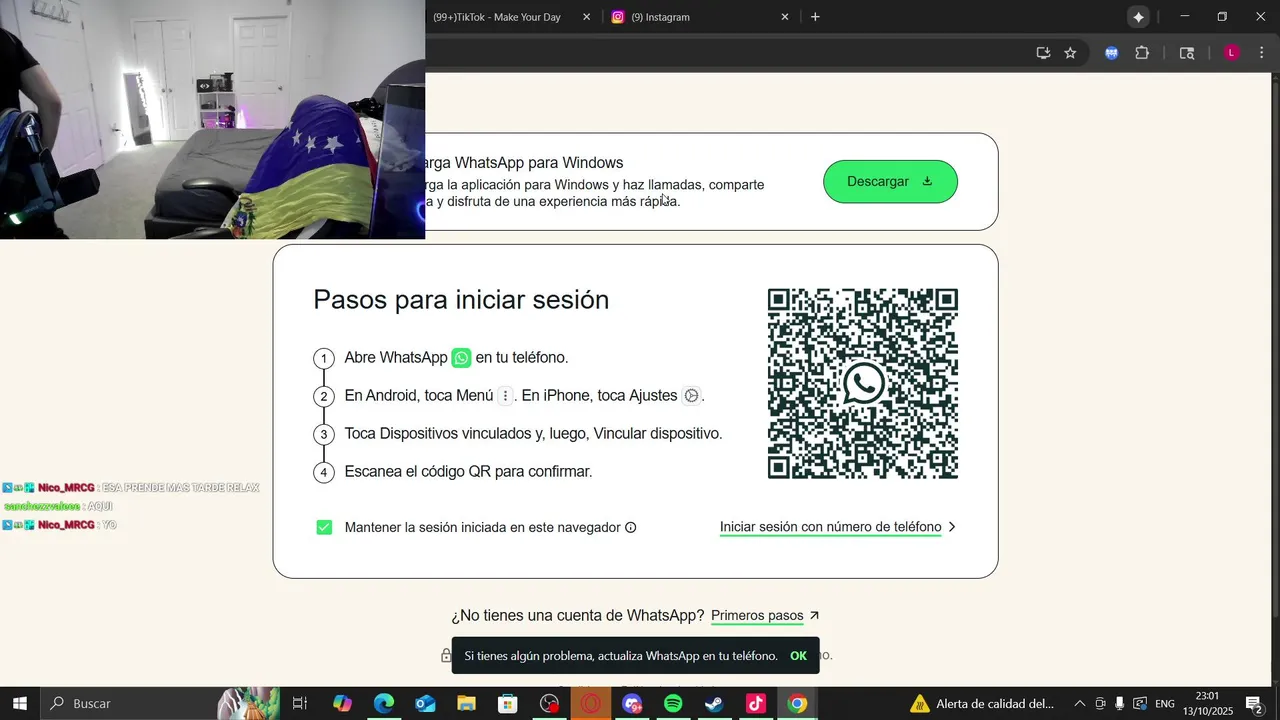
Task: Click the text Escanea el código QR para confirmar
Action: (468, 472)
